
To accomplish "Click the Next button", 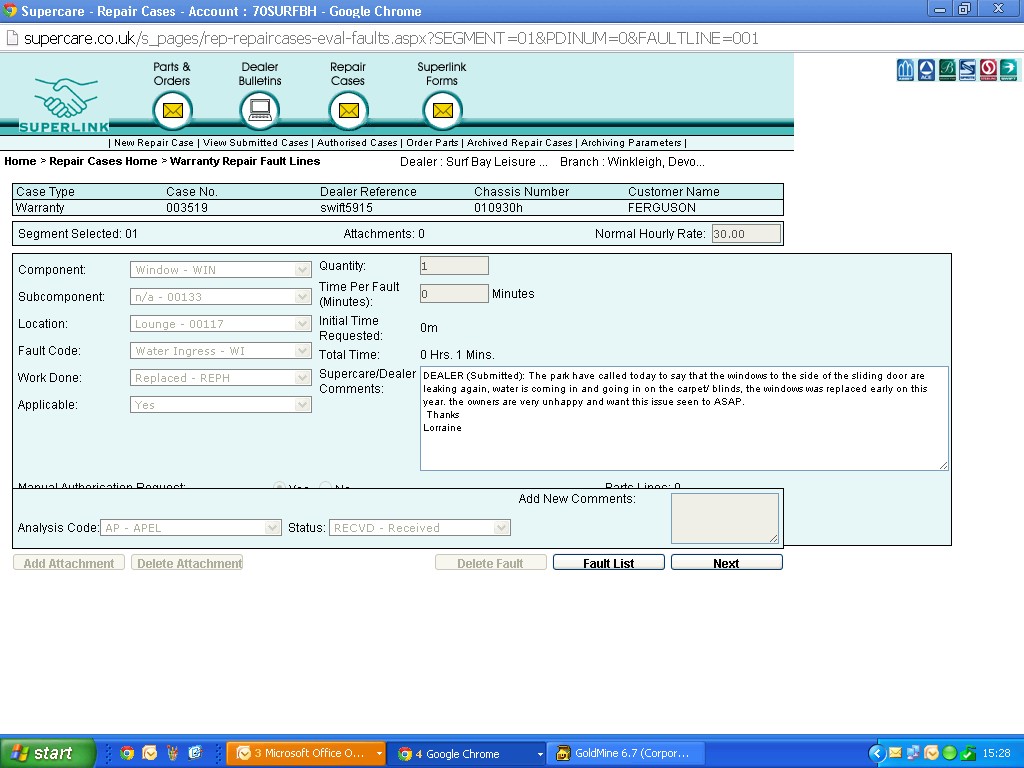I will (726, 563).
